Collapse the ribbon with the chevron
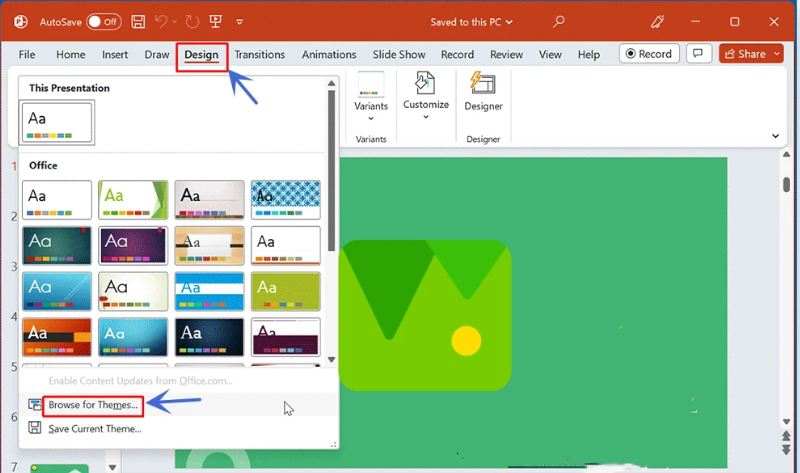800x473 pixels. (x=776, y=136)
